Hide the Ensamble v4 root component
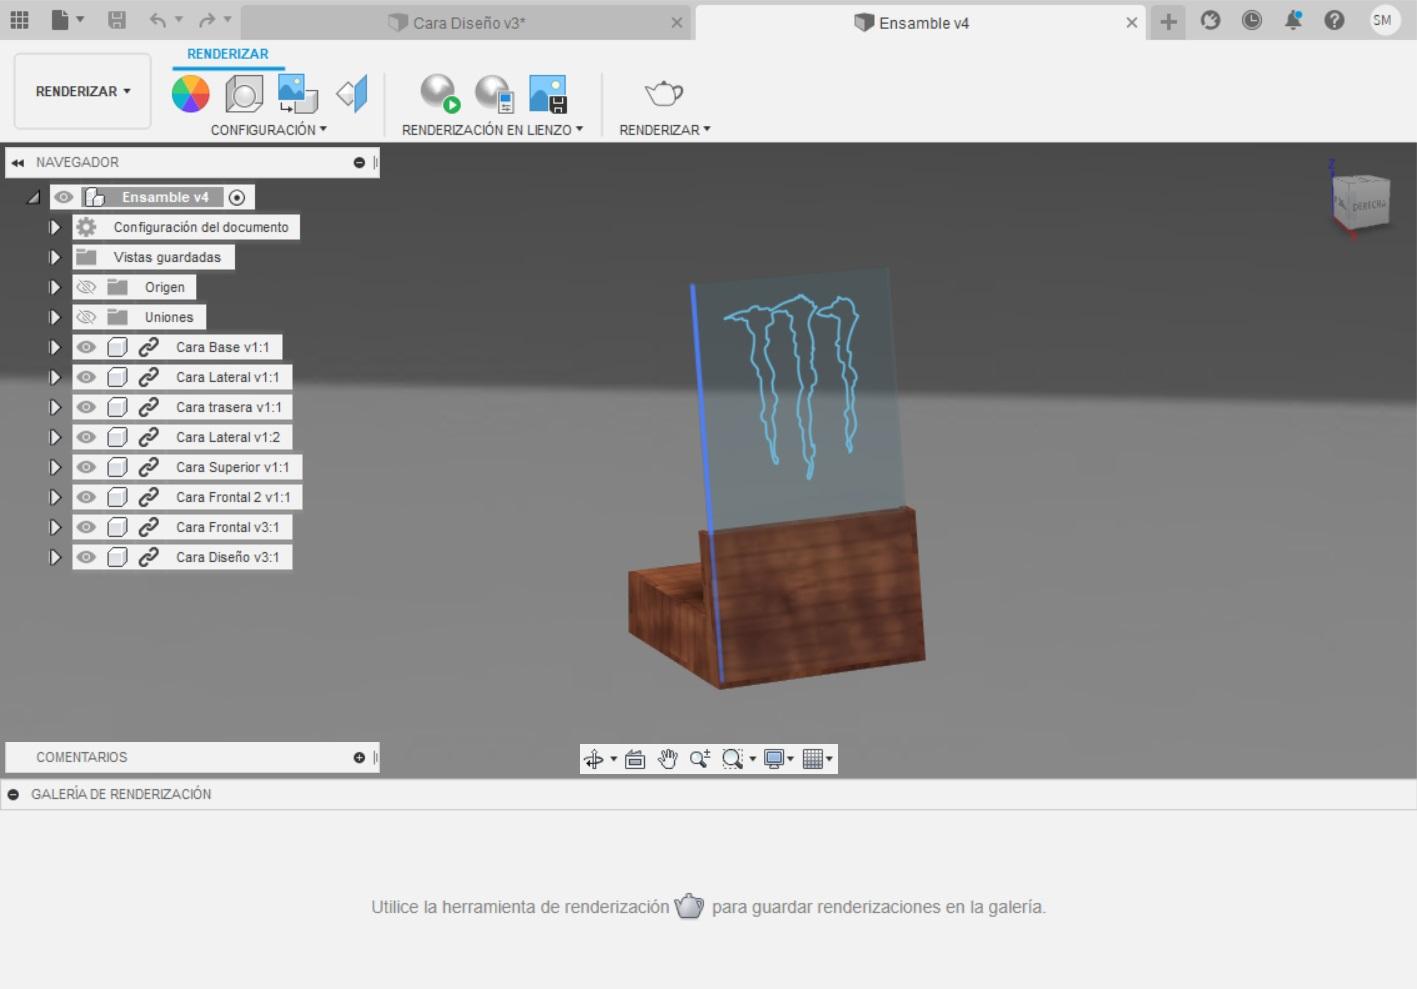The image size is (1417, 989). (x=64, y=197)
